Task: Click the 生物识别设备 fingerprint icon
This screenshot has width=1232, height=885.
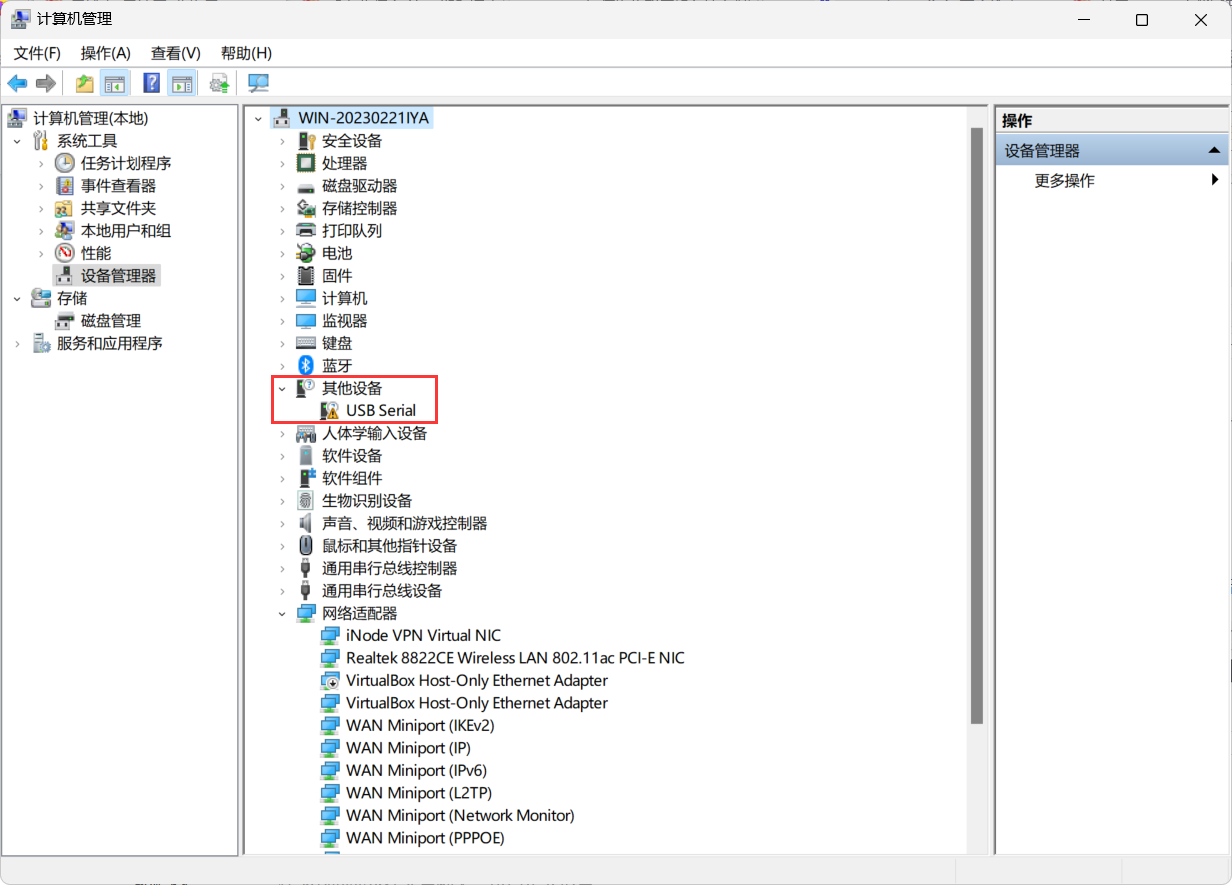Action: (306, 501)
